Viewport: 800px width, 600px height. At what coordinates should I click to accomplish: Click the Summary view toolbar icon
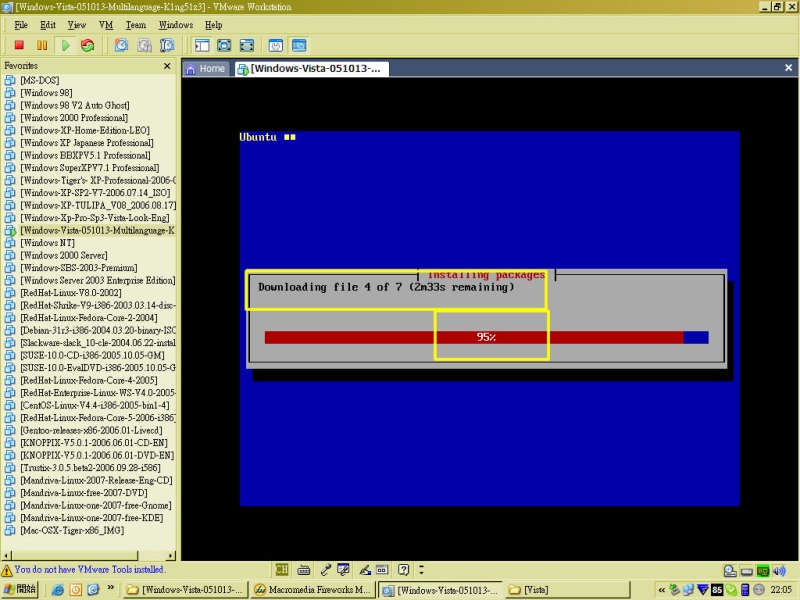pos(276,45)
